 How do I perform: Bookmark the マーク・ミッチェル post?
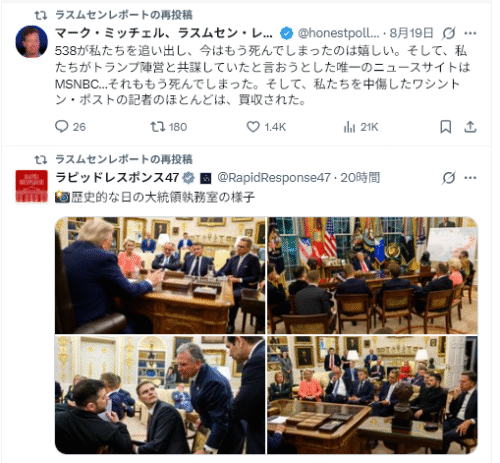coord(446,127)
